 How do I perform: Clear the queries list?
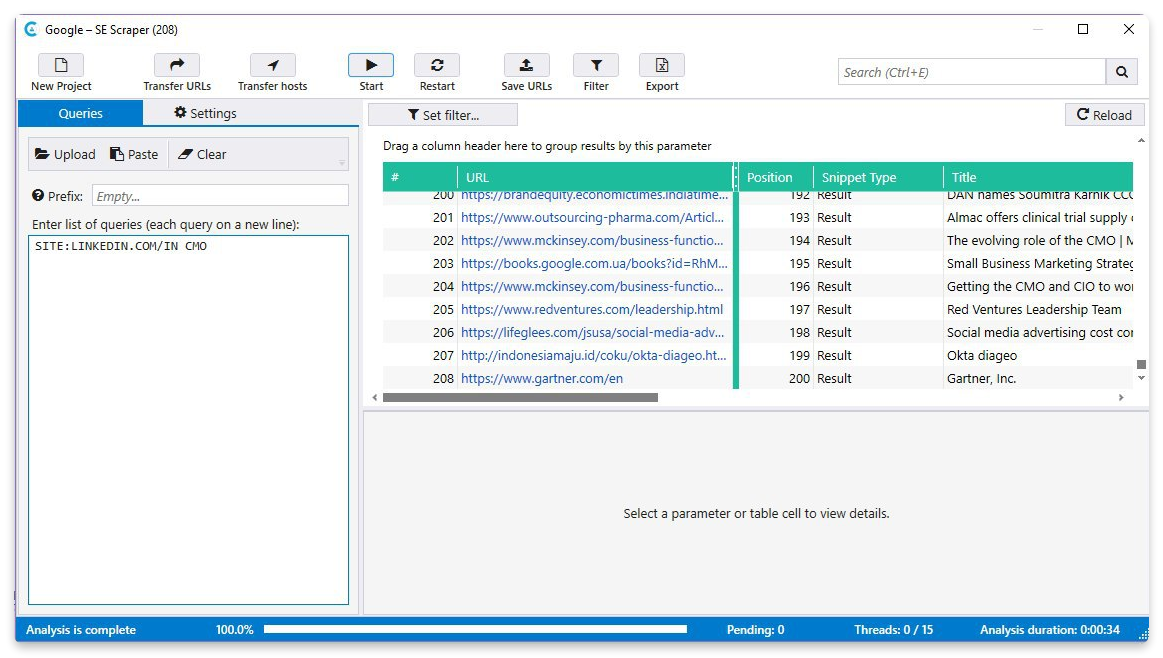202,154
